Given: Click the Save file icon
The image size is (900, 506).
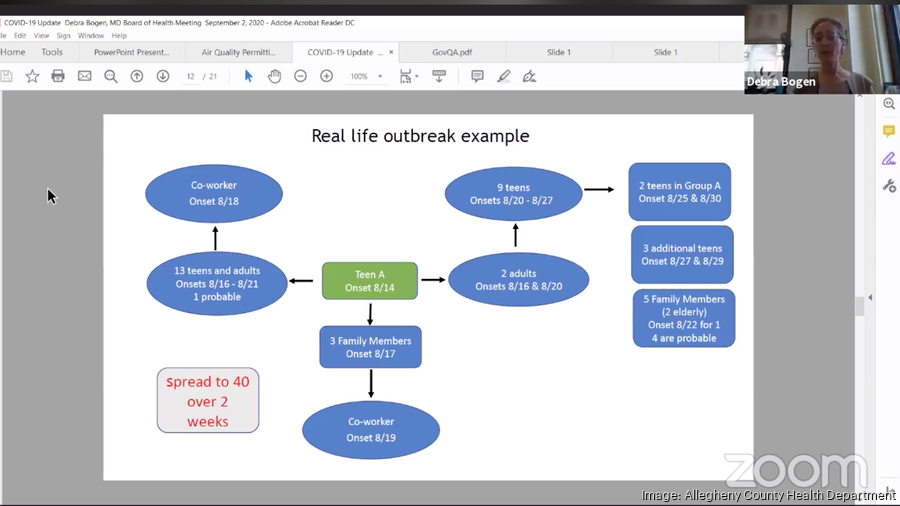Looking at the screenshot, I should (x=7, y=76).
